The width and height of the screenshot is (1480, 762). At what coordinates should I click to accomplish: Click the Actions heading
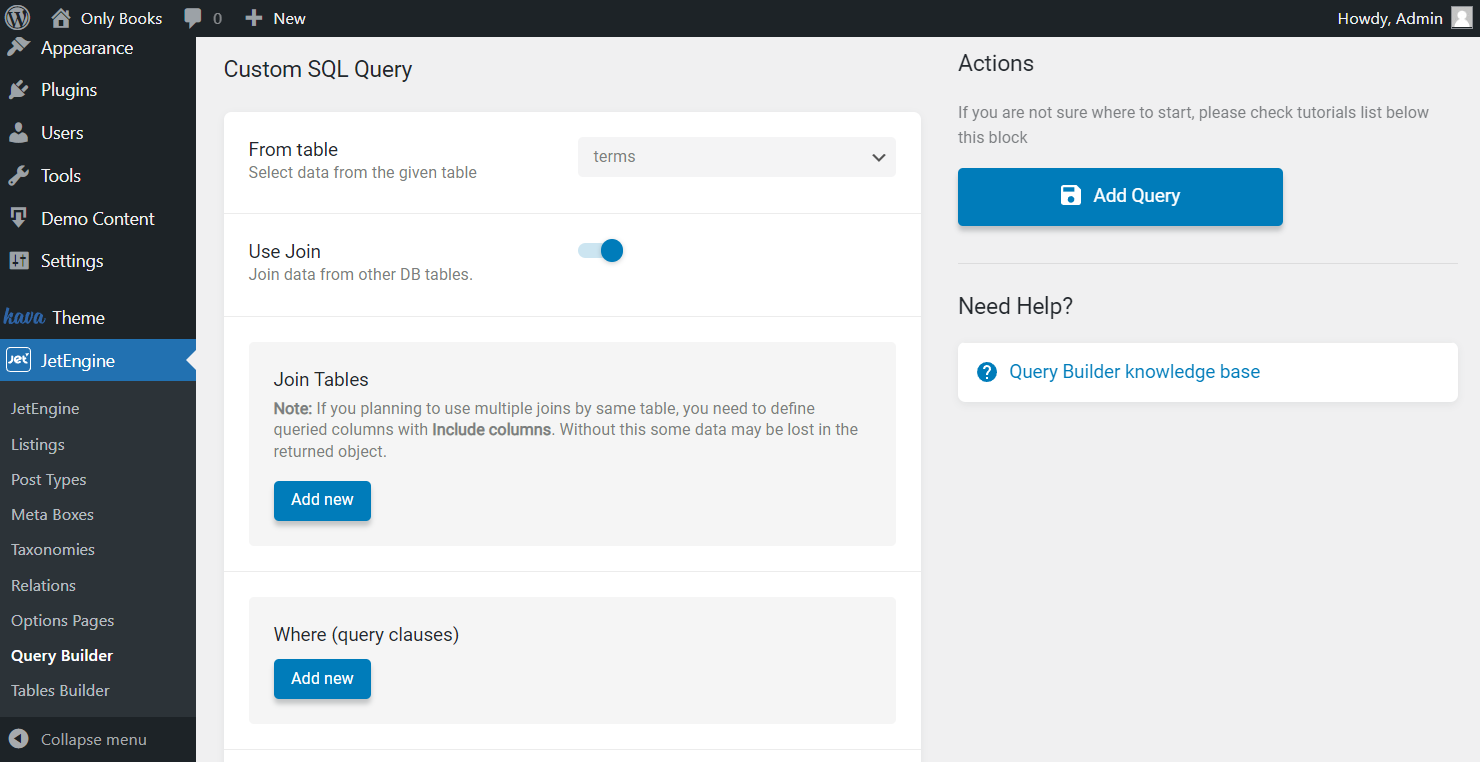pos(996,63)
